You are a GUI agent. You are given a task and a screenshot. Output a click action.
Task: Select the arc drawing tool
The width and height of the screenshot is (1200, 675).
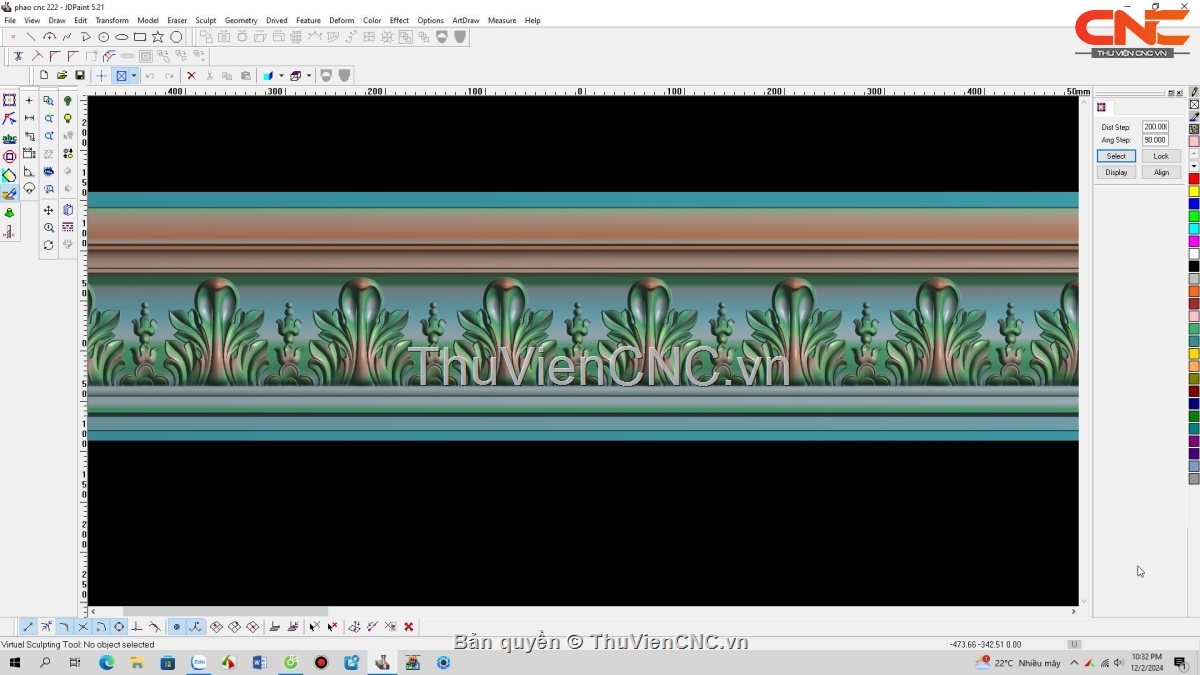pos(49,37)
